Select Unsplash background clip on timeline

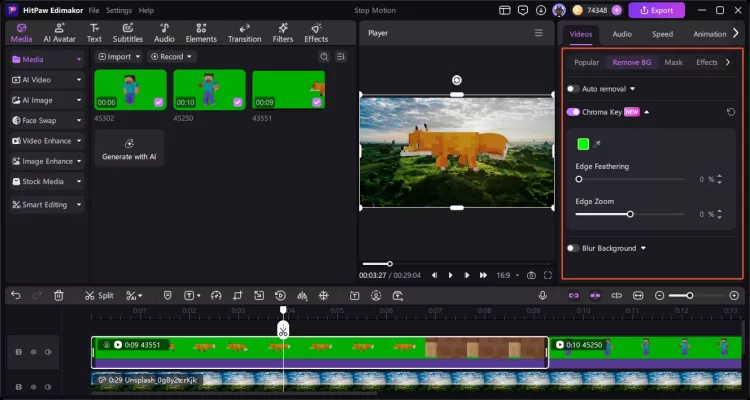coord(416,380)
